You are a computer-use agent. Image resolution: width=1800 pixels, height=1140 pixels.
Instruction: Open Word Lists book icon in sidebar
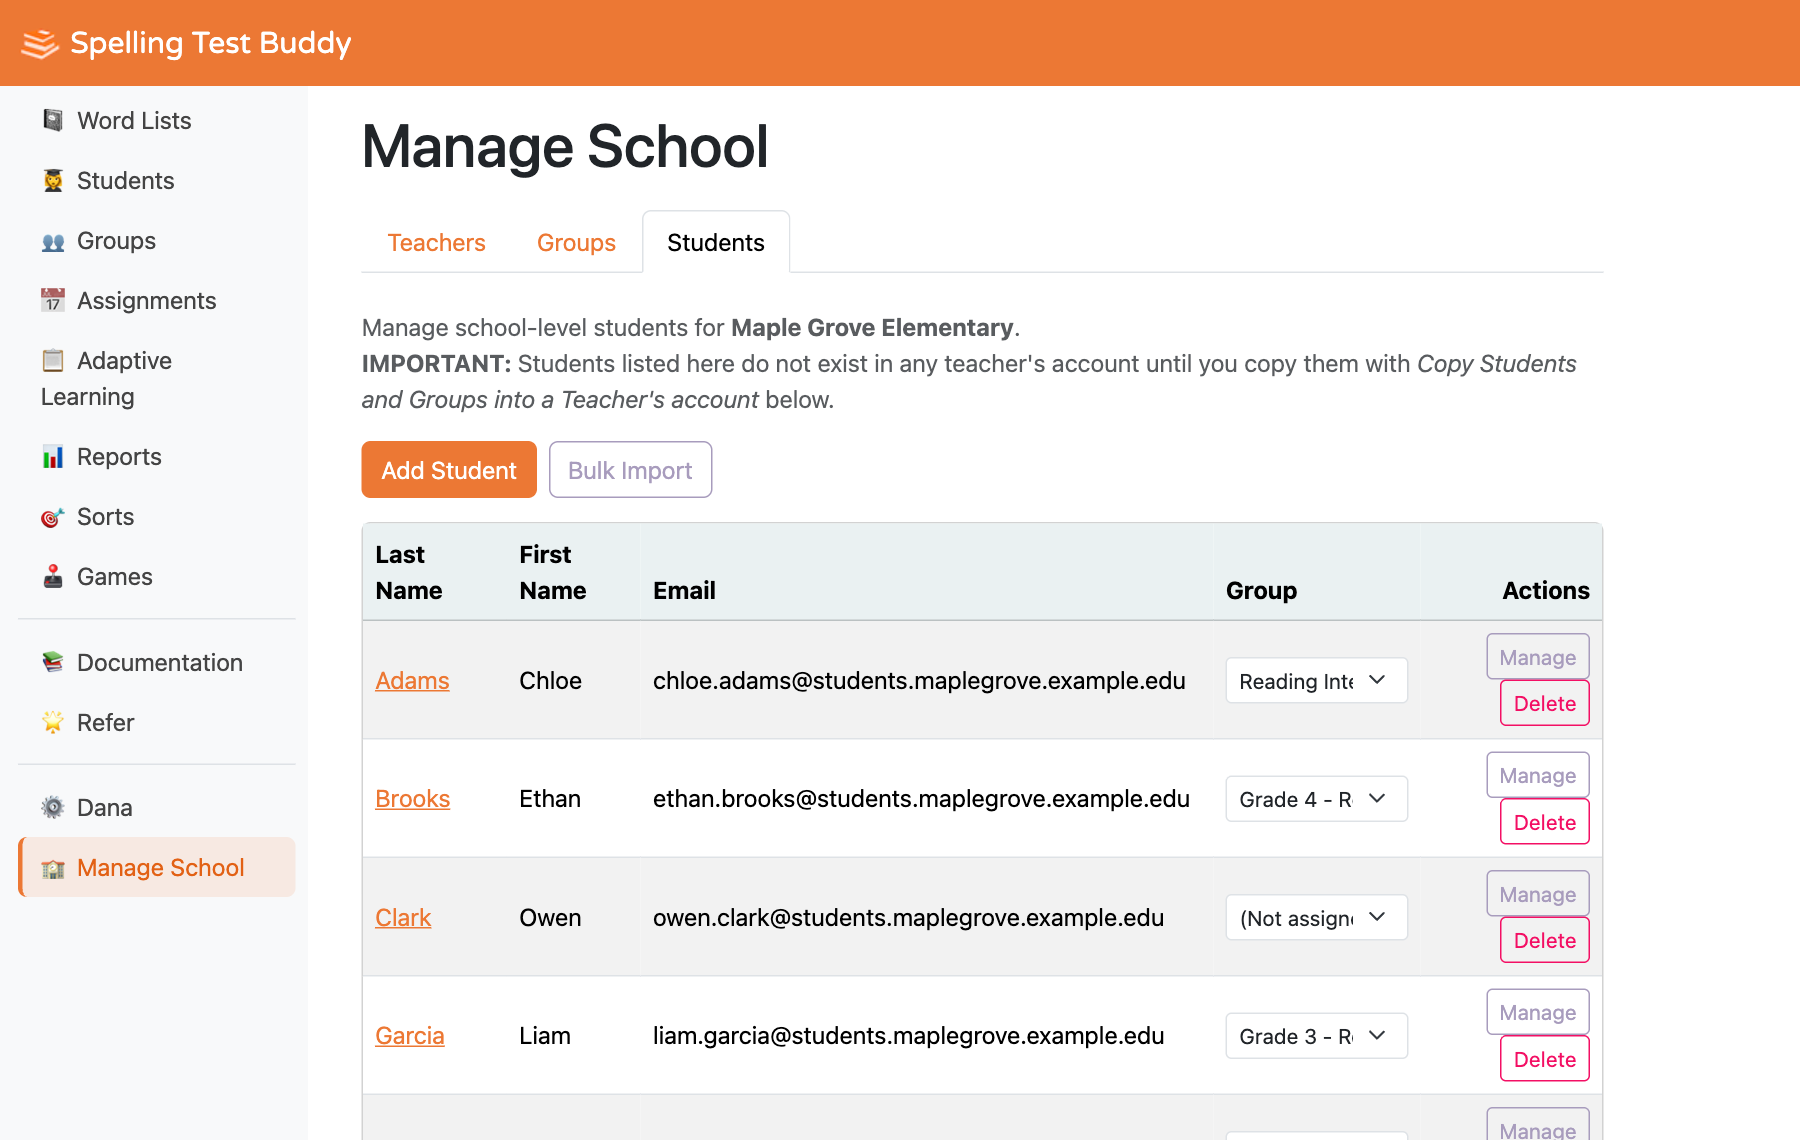(53, 120)
